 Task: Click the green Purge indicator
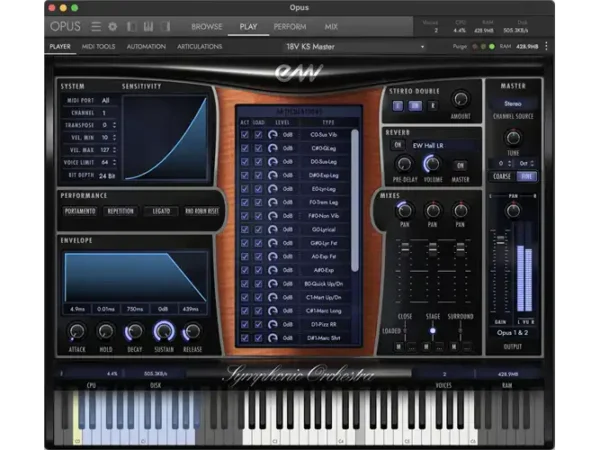tap(492, 46)
